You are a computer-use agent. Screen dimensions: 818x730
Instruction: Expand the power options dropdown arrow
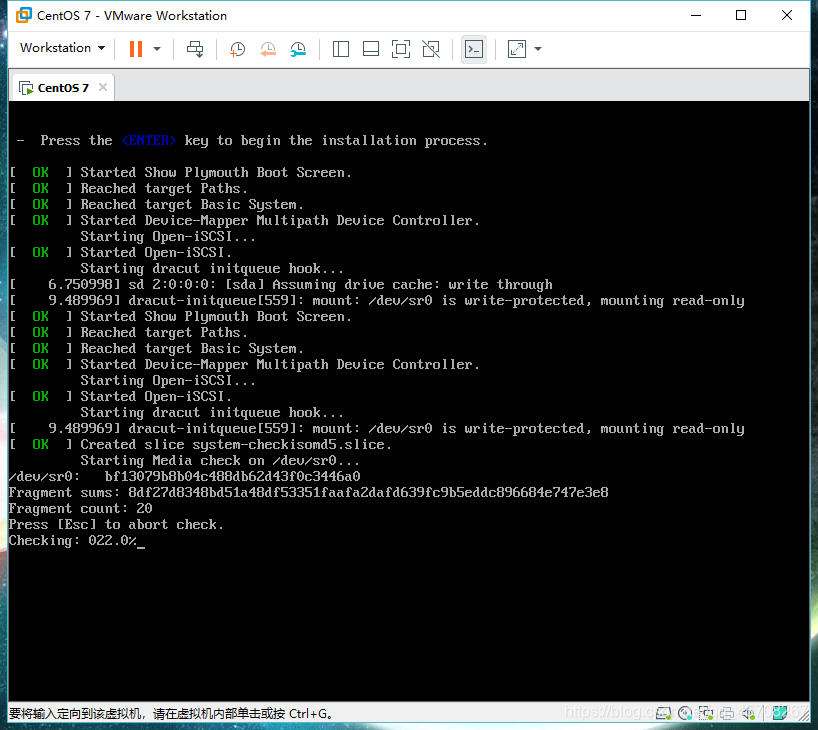[157, 49]
